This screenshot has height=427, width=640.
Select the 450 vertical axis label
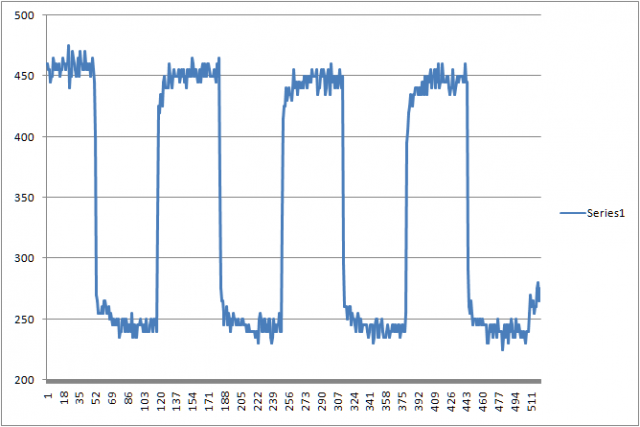pyautogui.click(x=24, y=76)
